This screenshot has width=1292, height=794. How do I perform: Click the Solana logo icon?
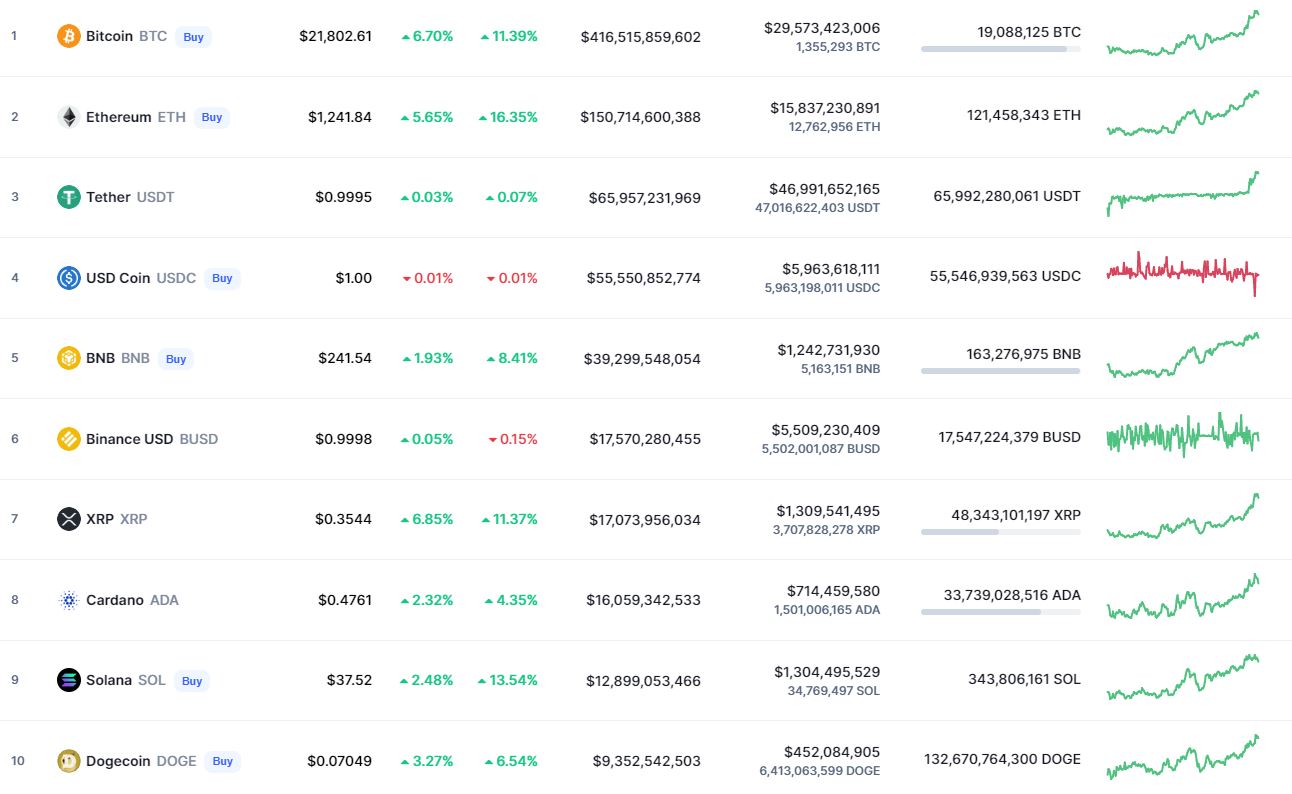coord(69,680)
